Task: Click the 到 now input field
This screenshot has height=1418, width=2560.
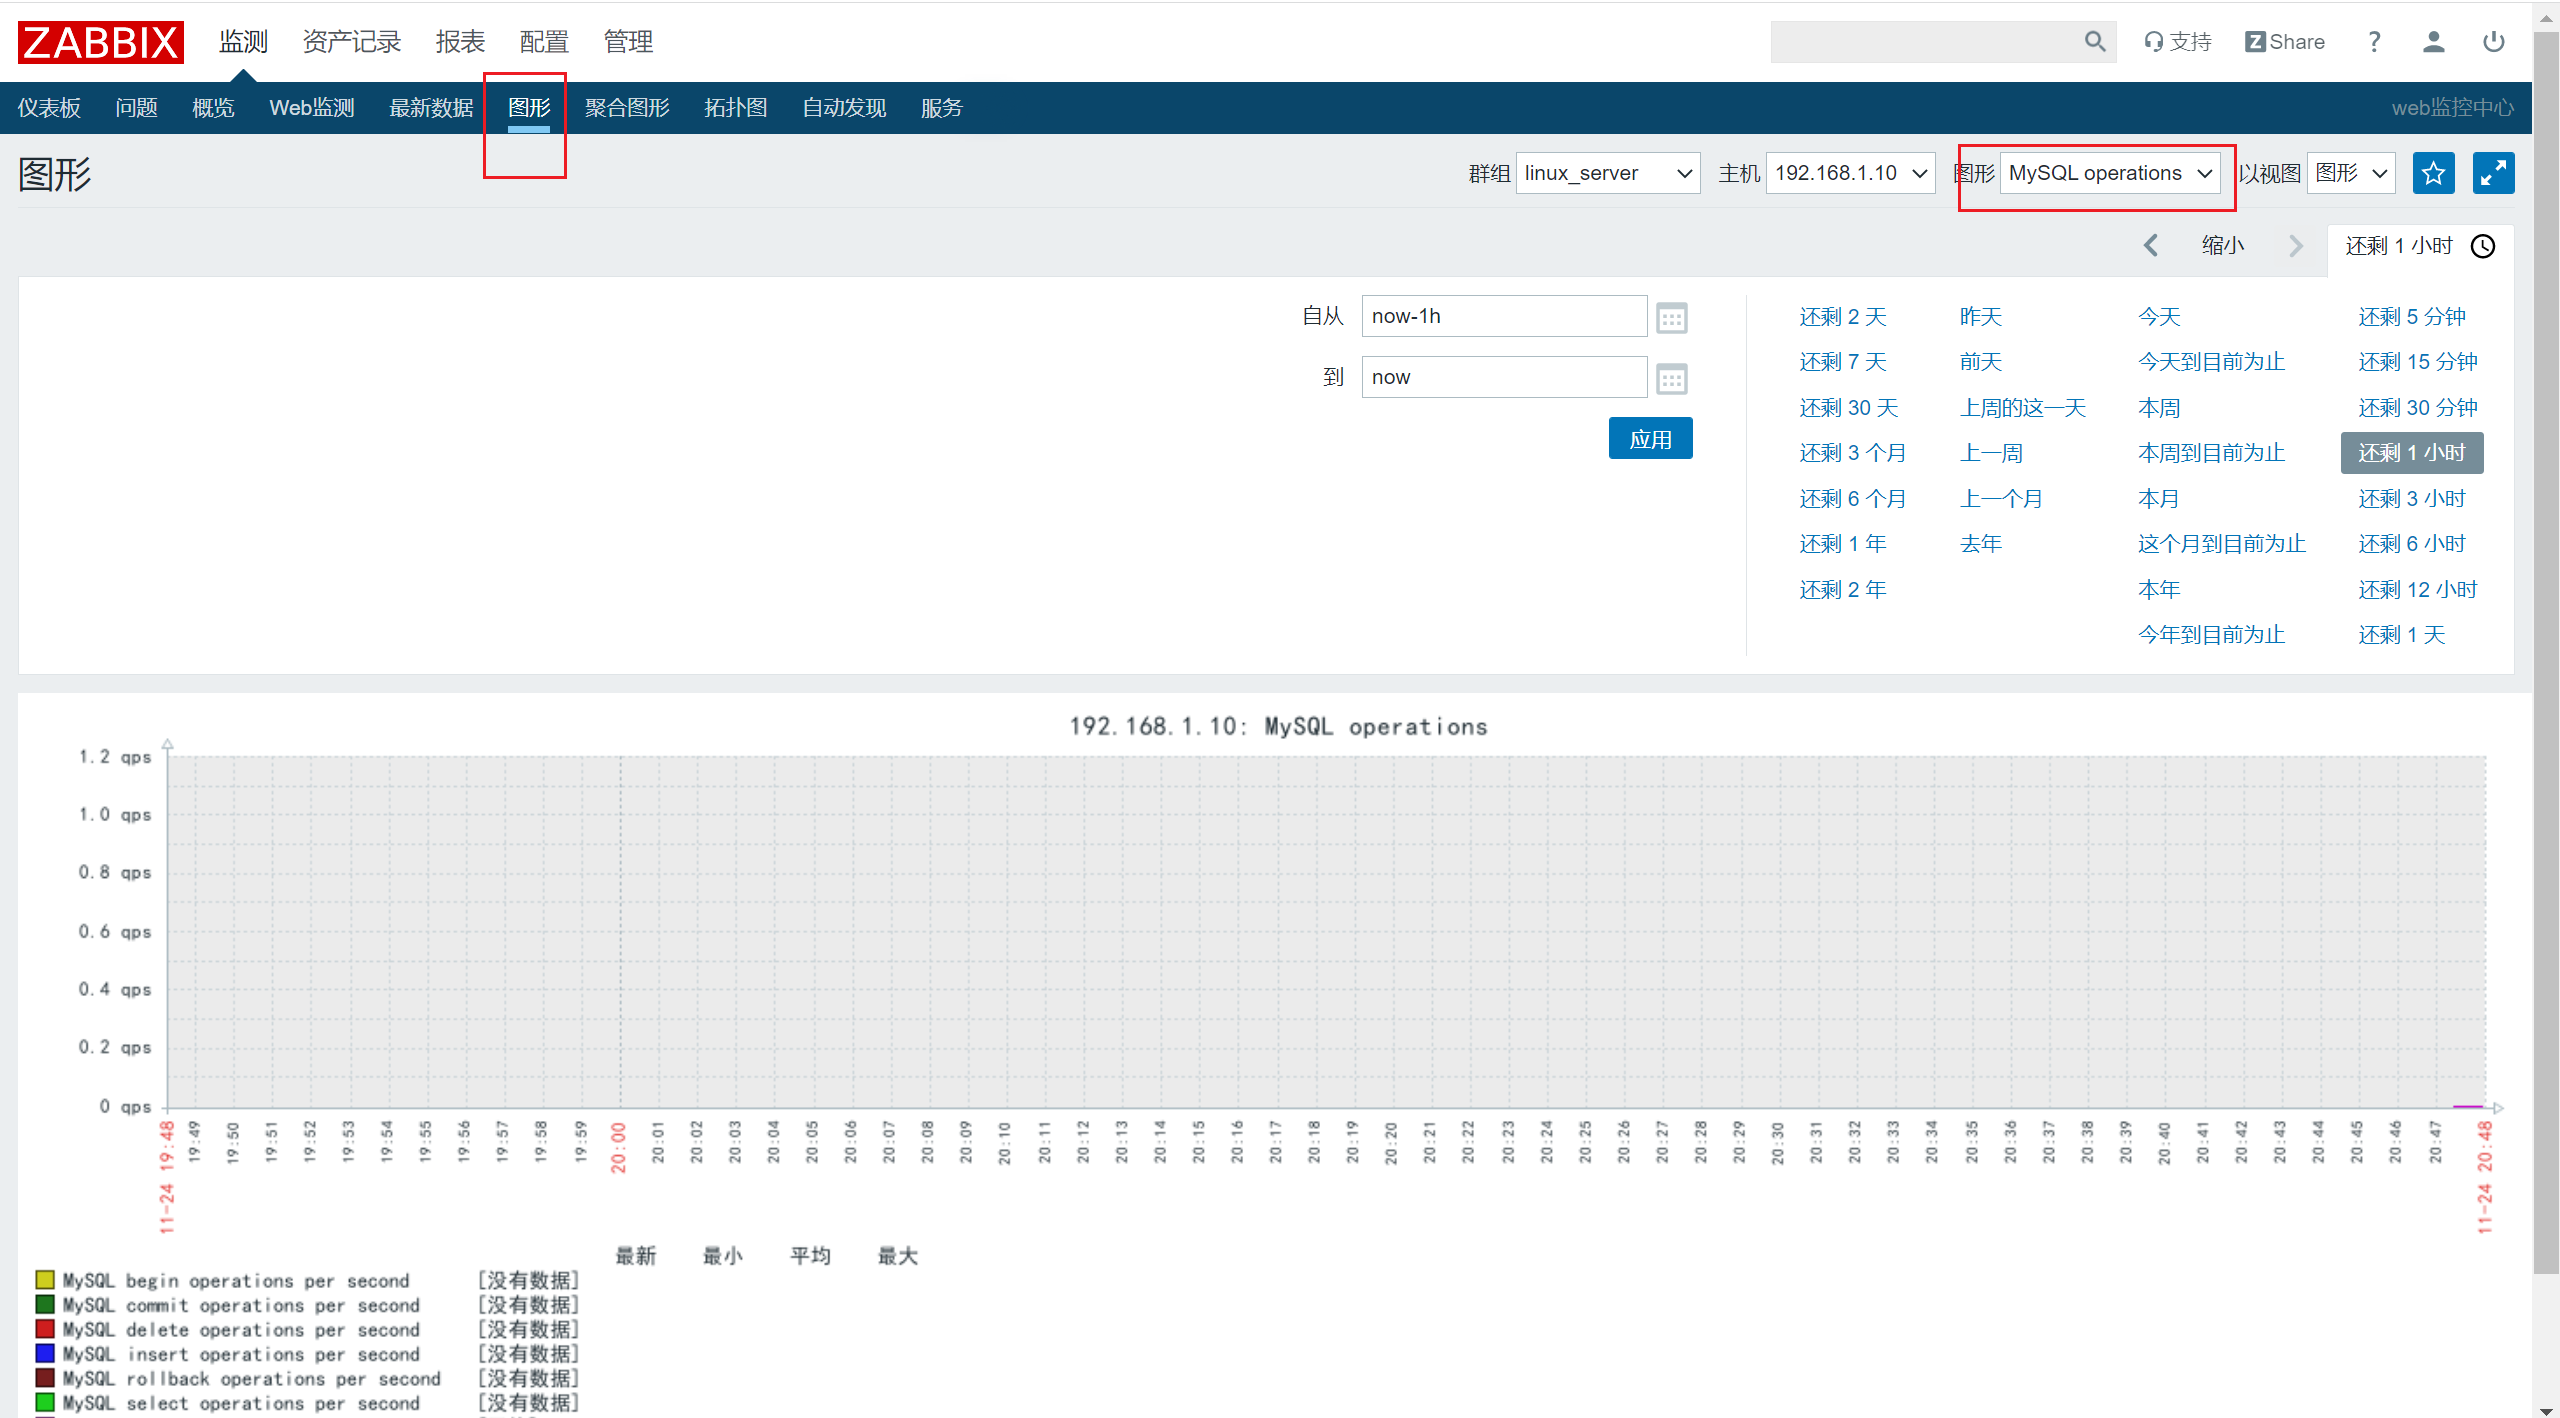Action: 1504,377
